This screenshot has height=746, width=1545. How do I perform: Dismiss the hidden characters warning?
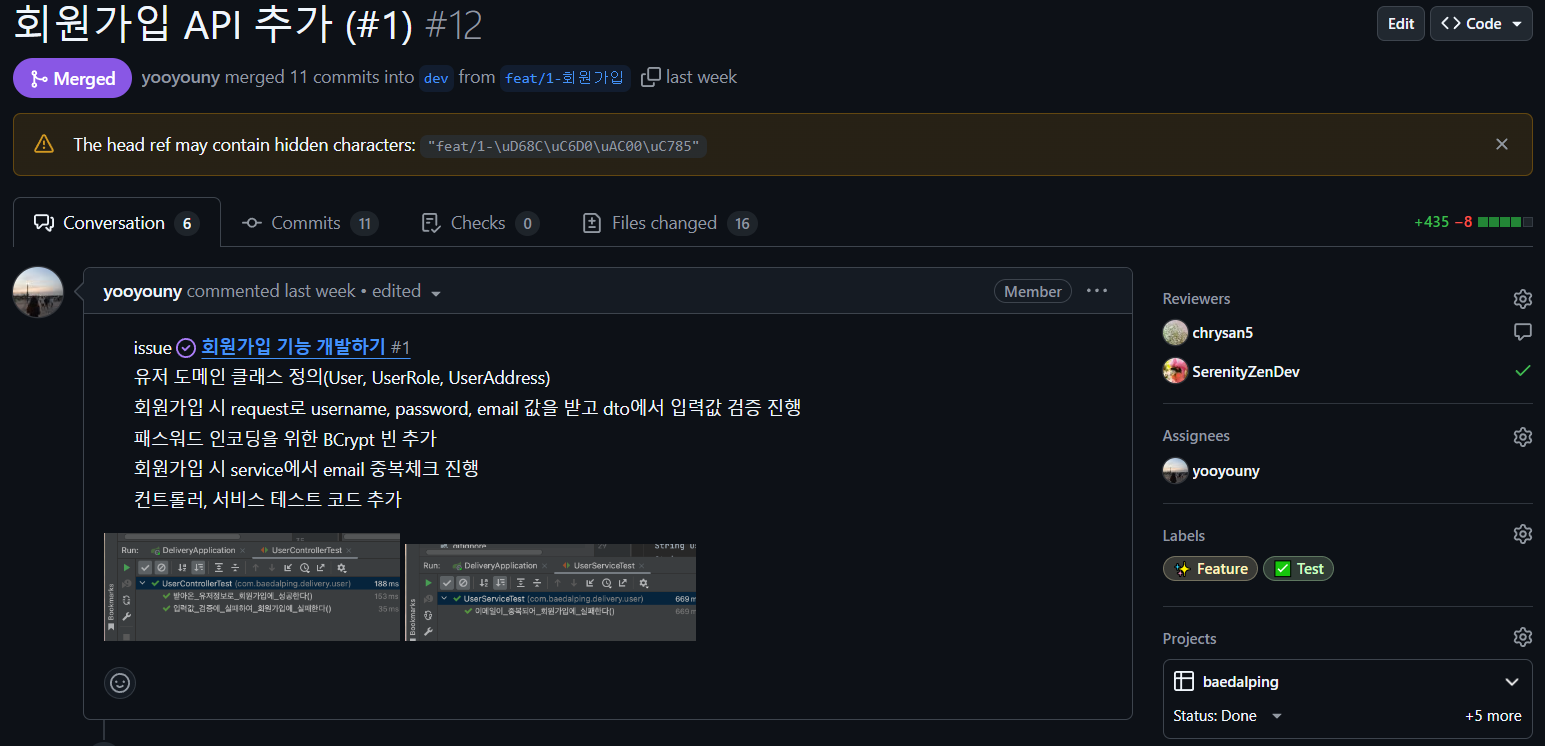(1501, 144)
